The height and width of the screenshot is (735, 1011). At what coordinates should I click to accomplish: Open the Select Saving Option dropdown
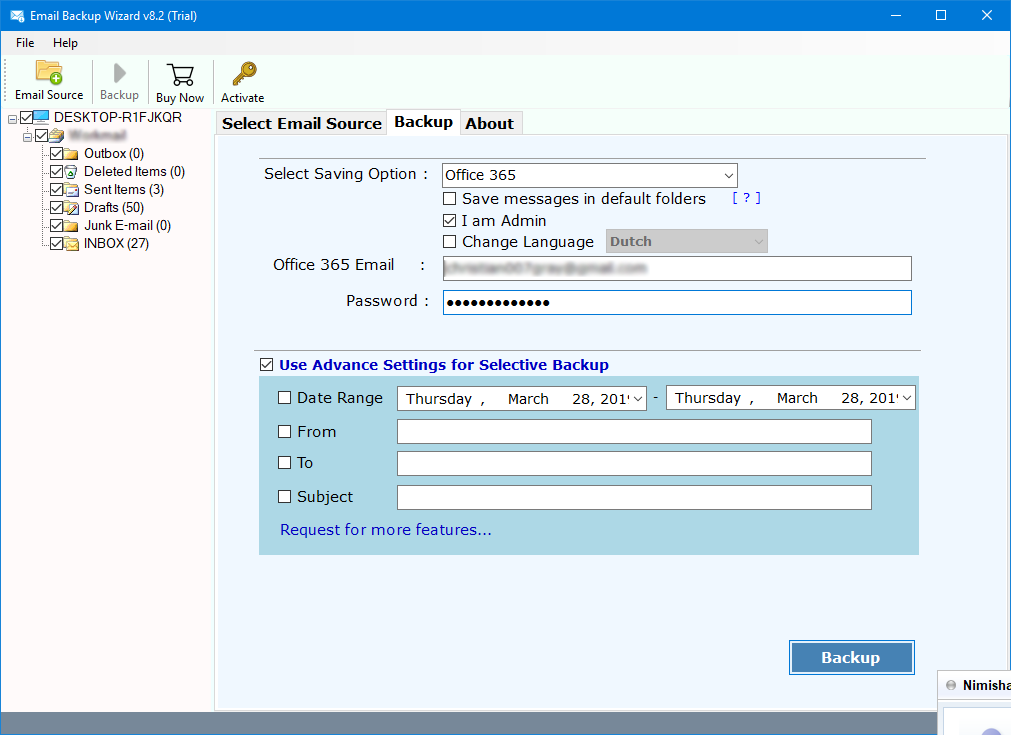[589, 175]
